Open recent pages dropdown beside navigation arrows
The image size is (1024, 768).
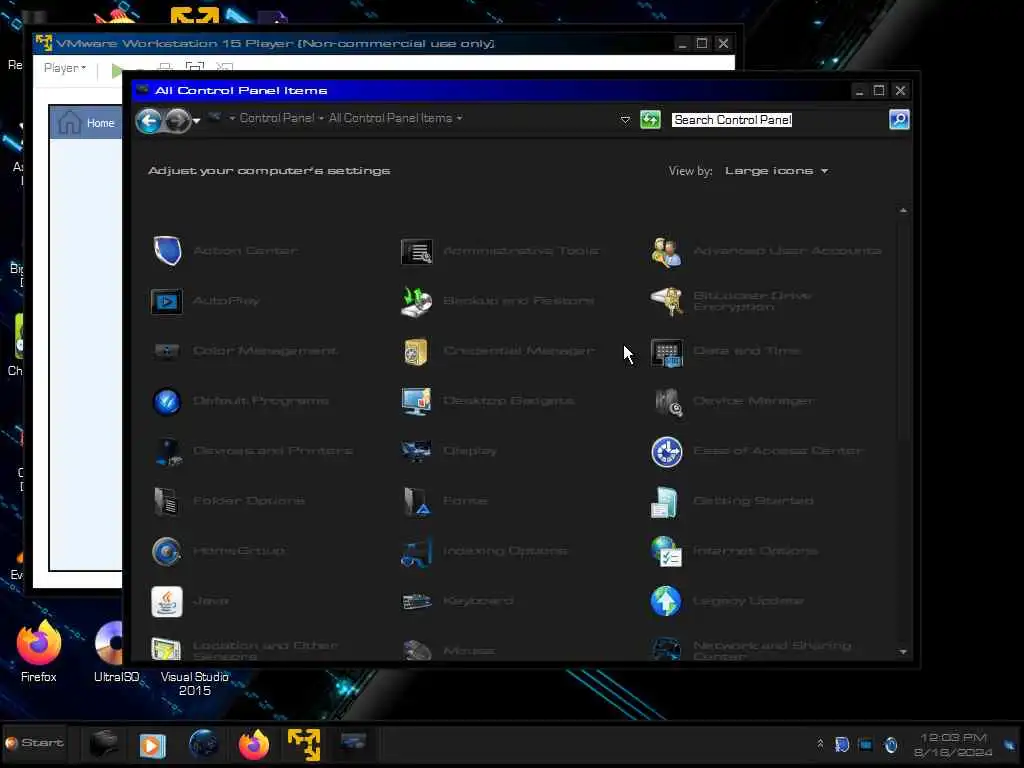click(197, 121)
